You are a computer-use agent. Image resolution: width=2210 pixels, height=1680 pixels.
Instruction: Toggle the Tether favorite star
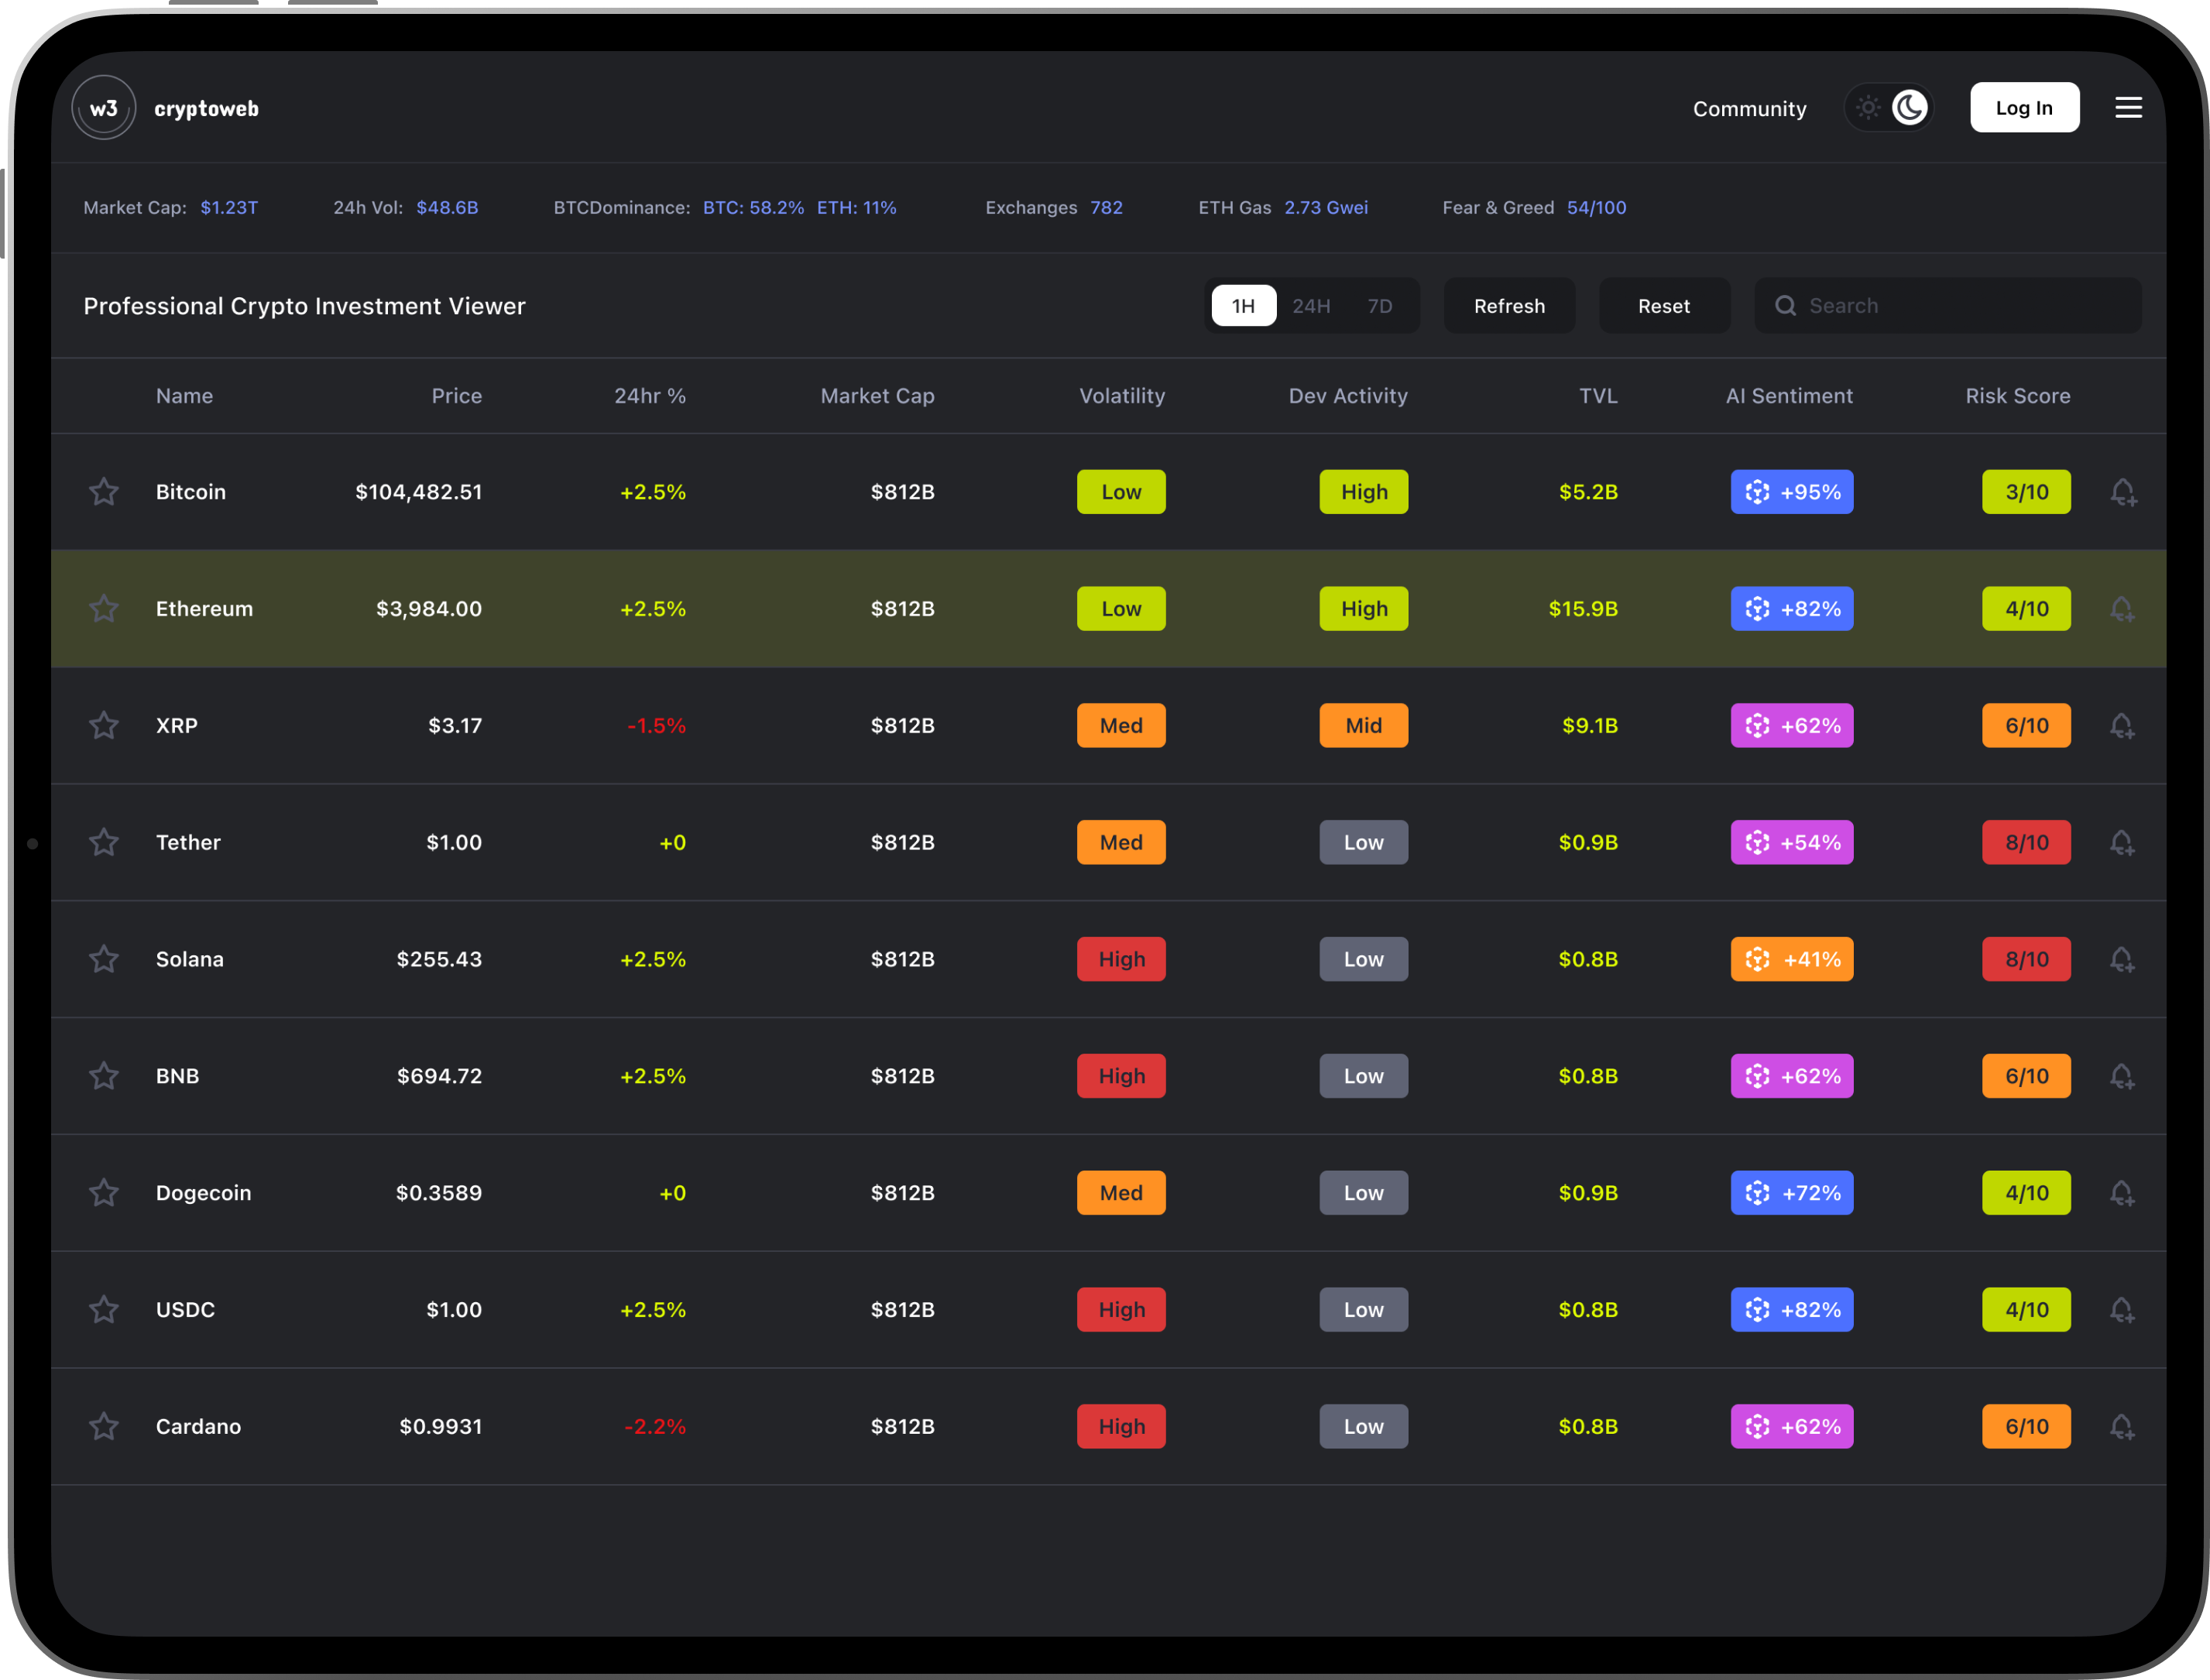[x=104, y=843]
